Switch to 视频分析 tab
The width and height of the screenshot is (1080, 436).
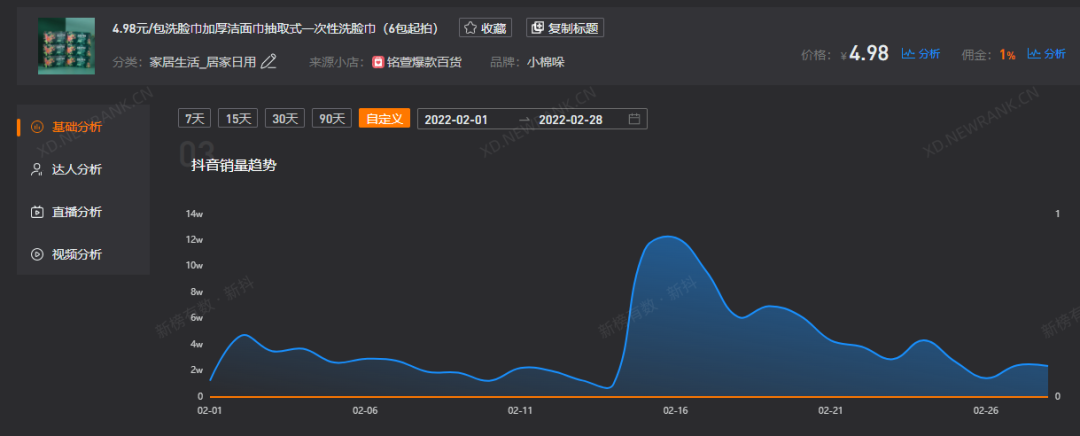[83, 254]
